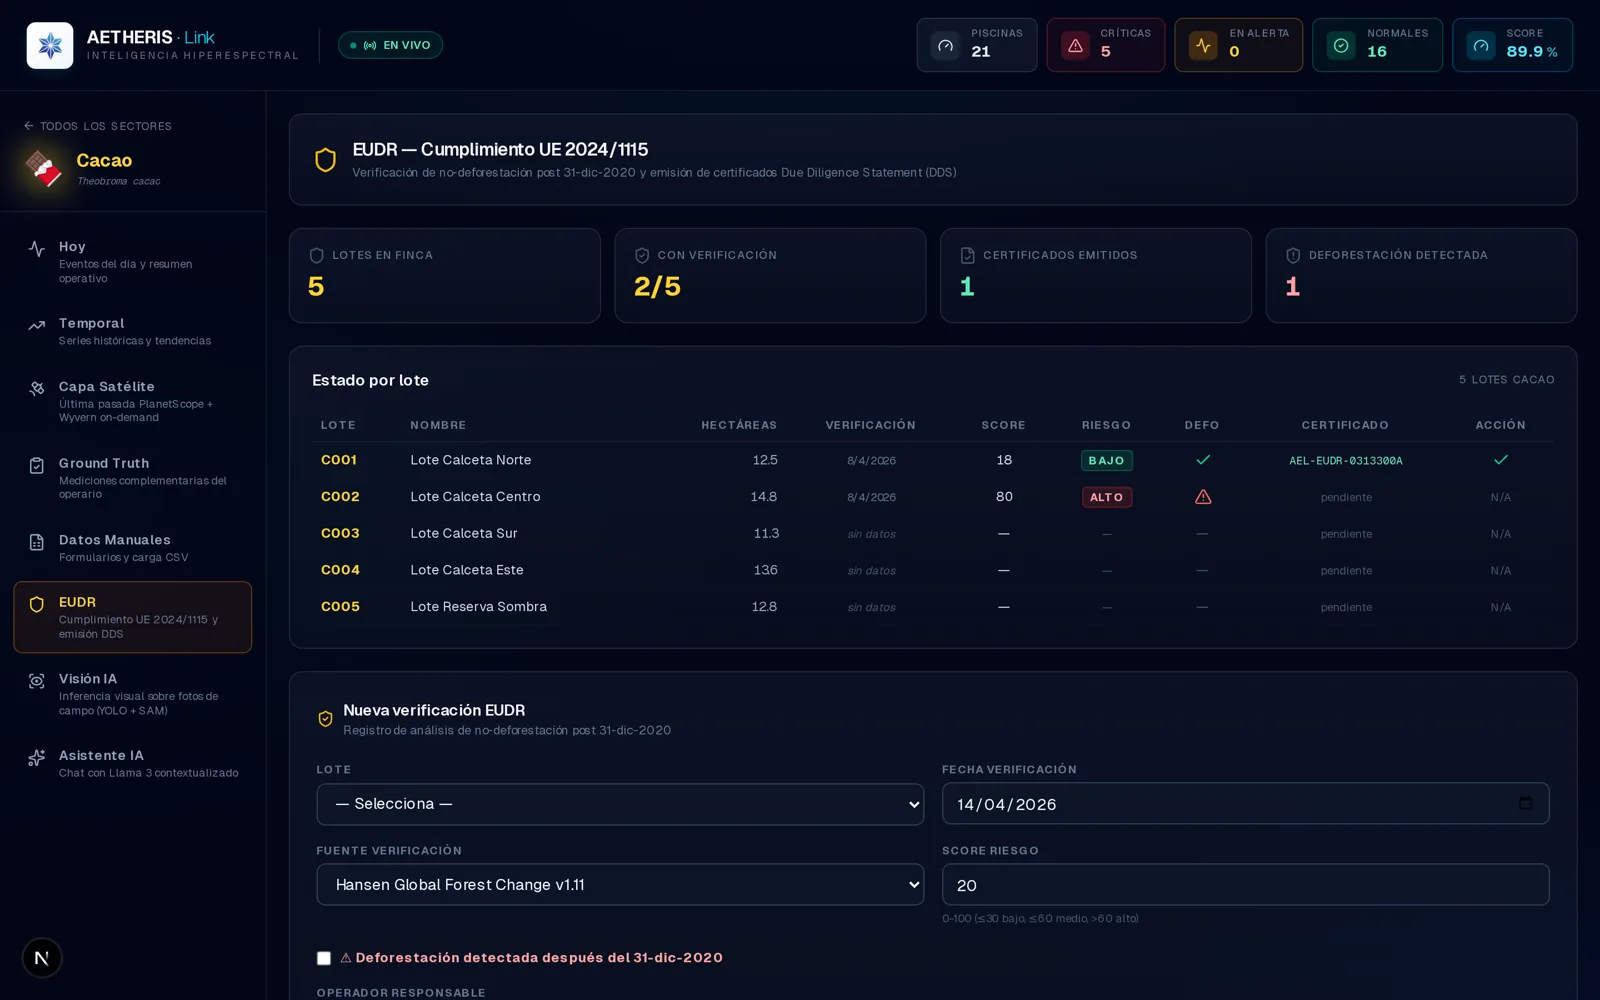Click the Score gauge icon
This screenshot has height=1000, width=1600.
(x=1481, y=45)
